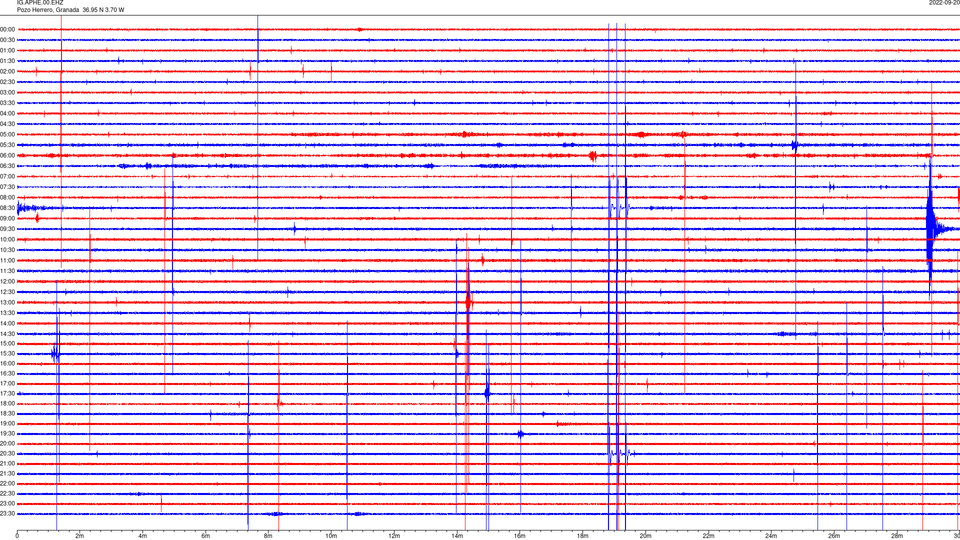This screenshot has width=960, height=540.
Task: Select the 09:30 trace time label
Action: [7, 229]
